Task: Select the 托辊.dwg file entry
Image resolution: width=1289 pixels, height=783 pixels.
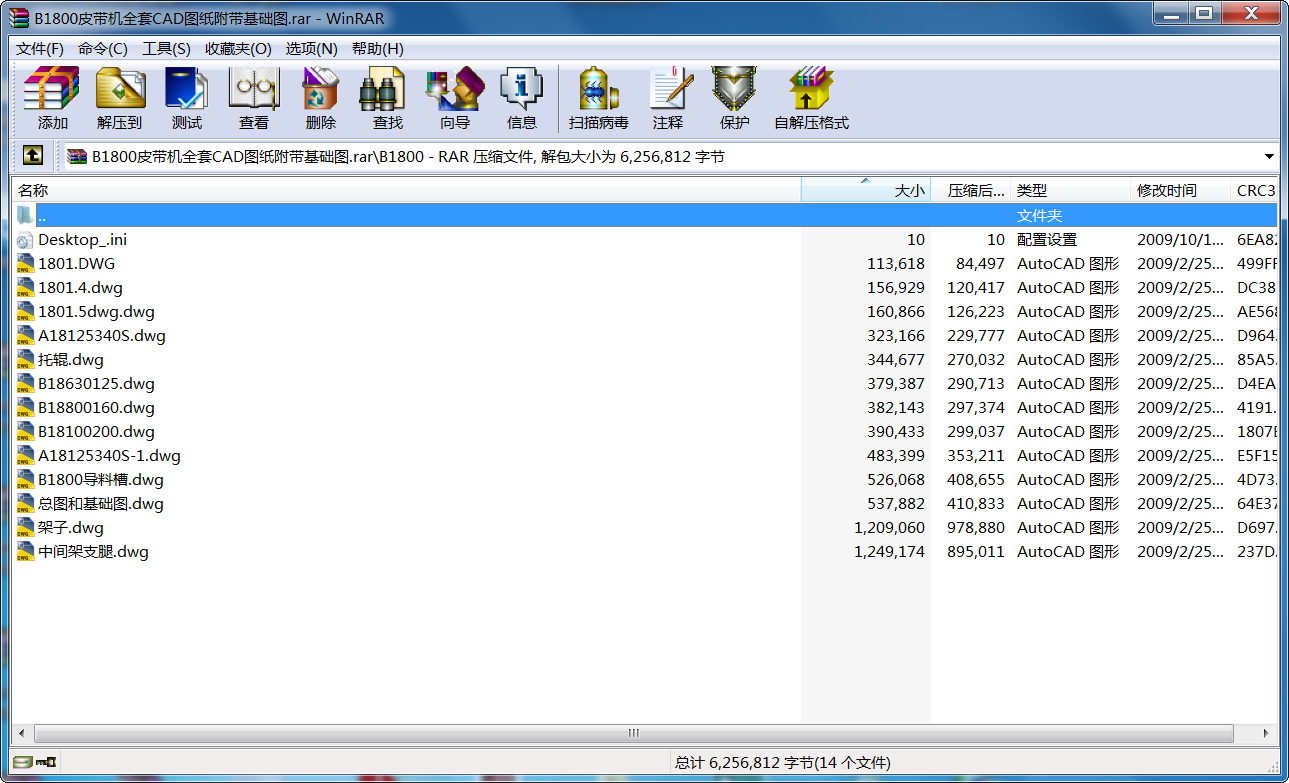Action: (70, 360)
